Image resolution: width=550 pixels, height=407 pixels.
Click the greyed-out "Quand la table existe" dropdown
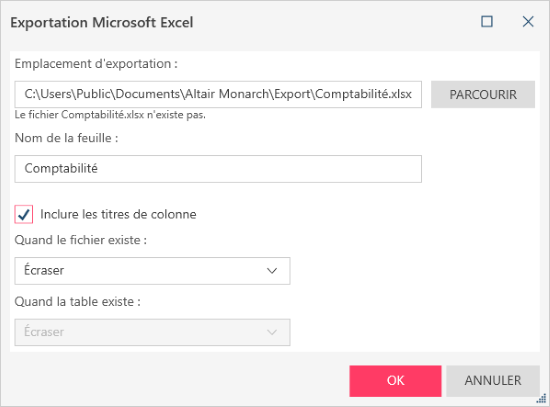click(x=152, y=332)
